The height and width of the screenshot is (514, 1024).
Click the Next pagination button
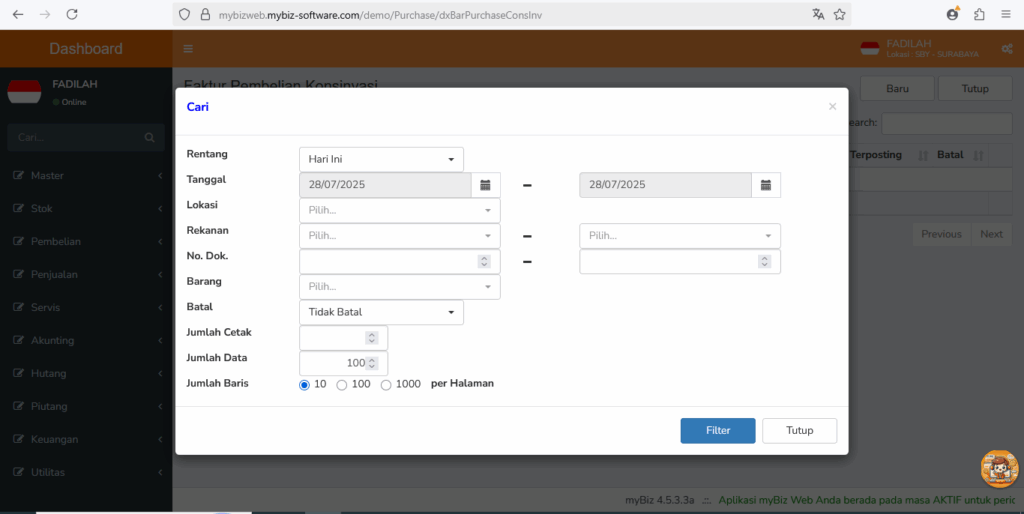click(x=991, y=234)
